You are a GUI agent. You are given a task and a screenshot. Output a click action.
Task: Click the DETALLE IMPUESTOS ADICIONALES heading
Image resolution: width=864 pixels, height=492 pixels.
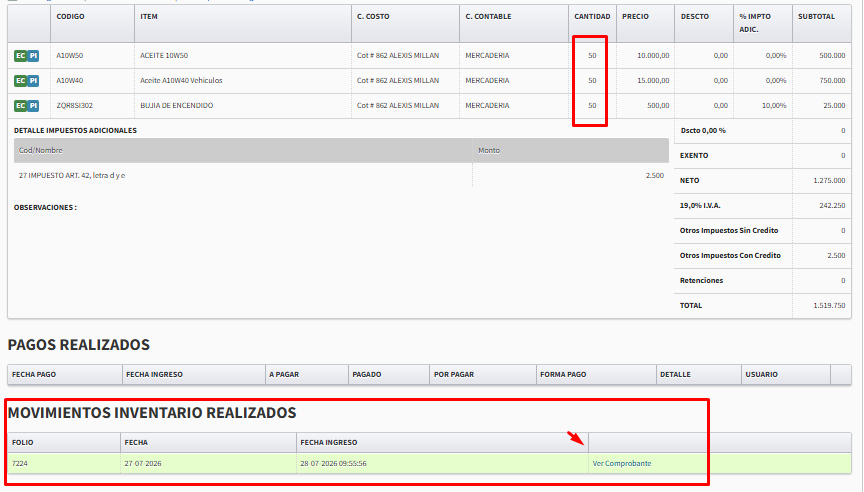tap(75, 131)
